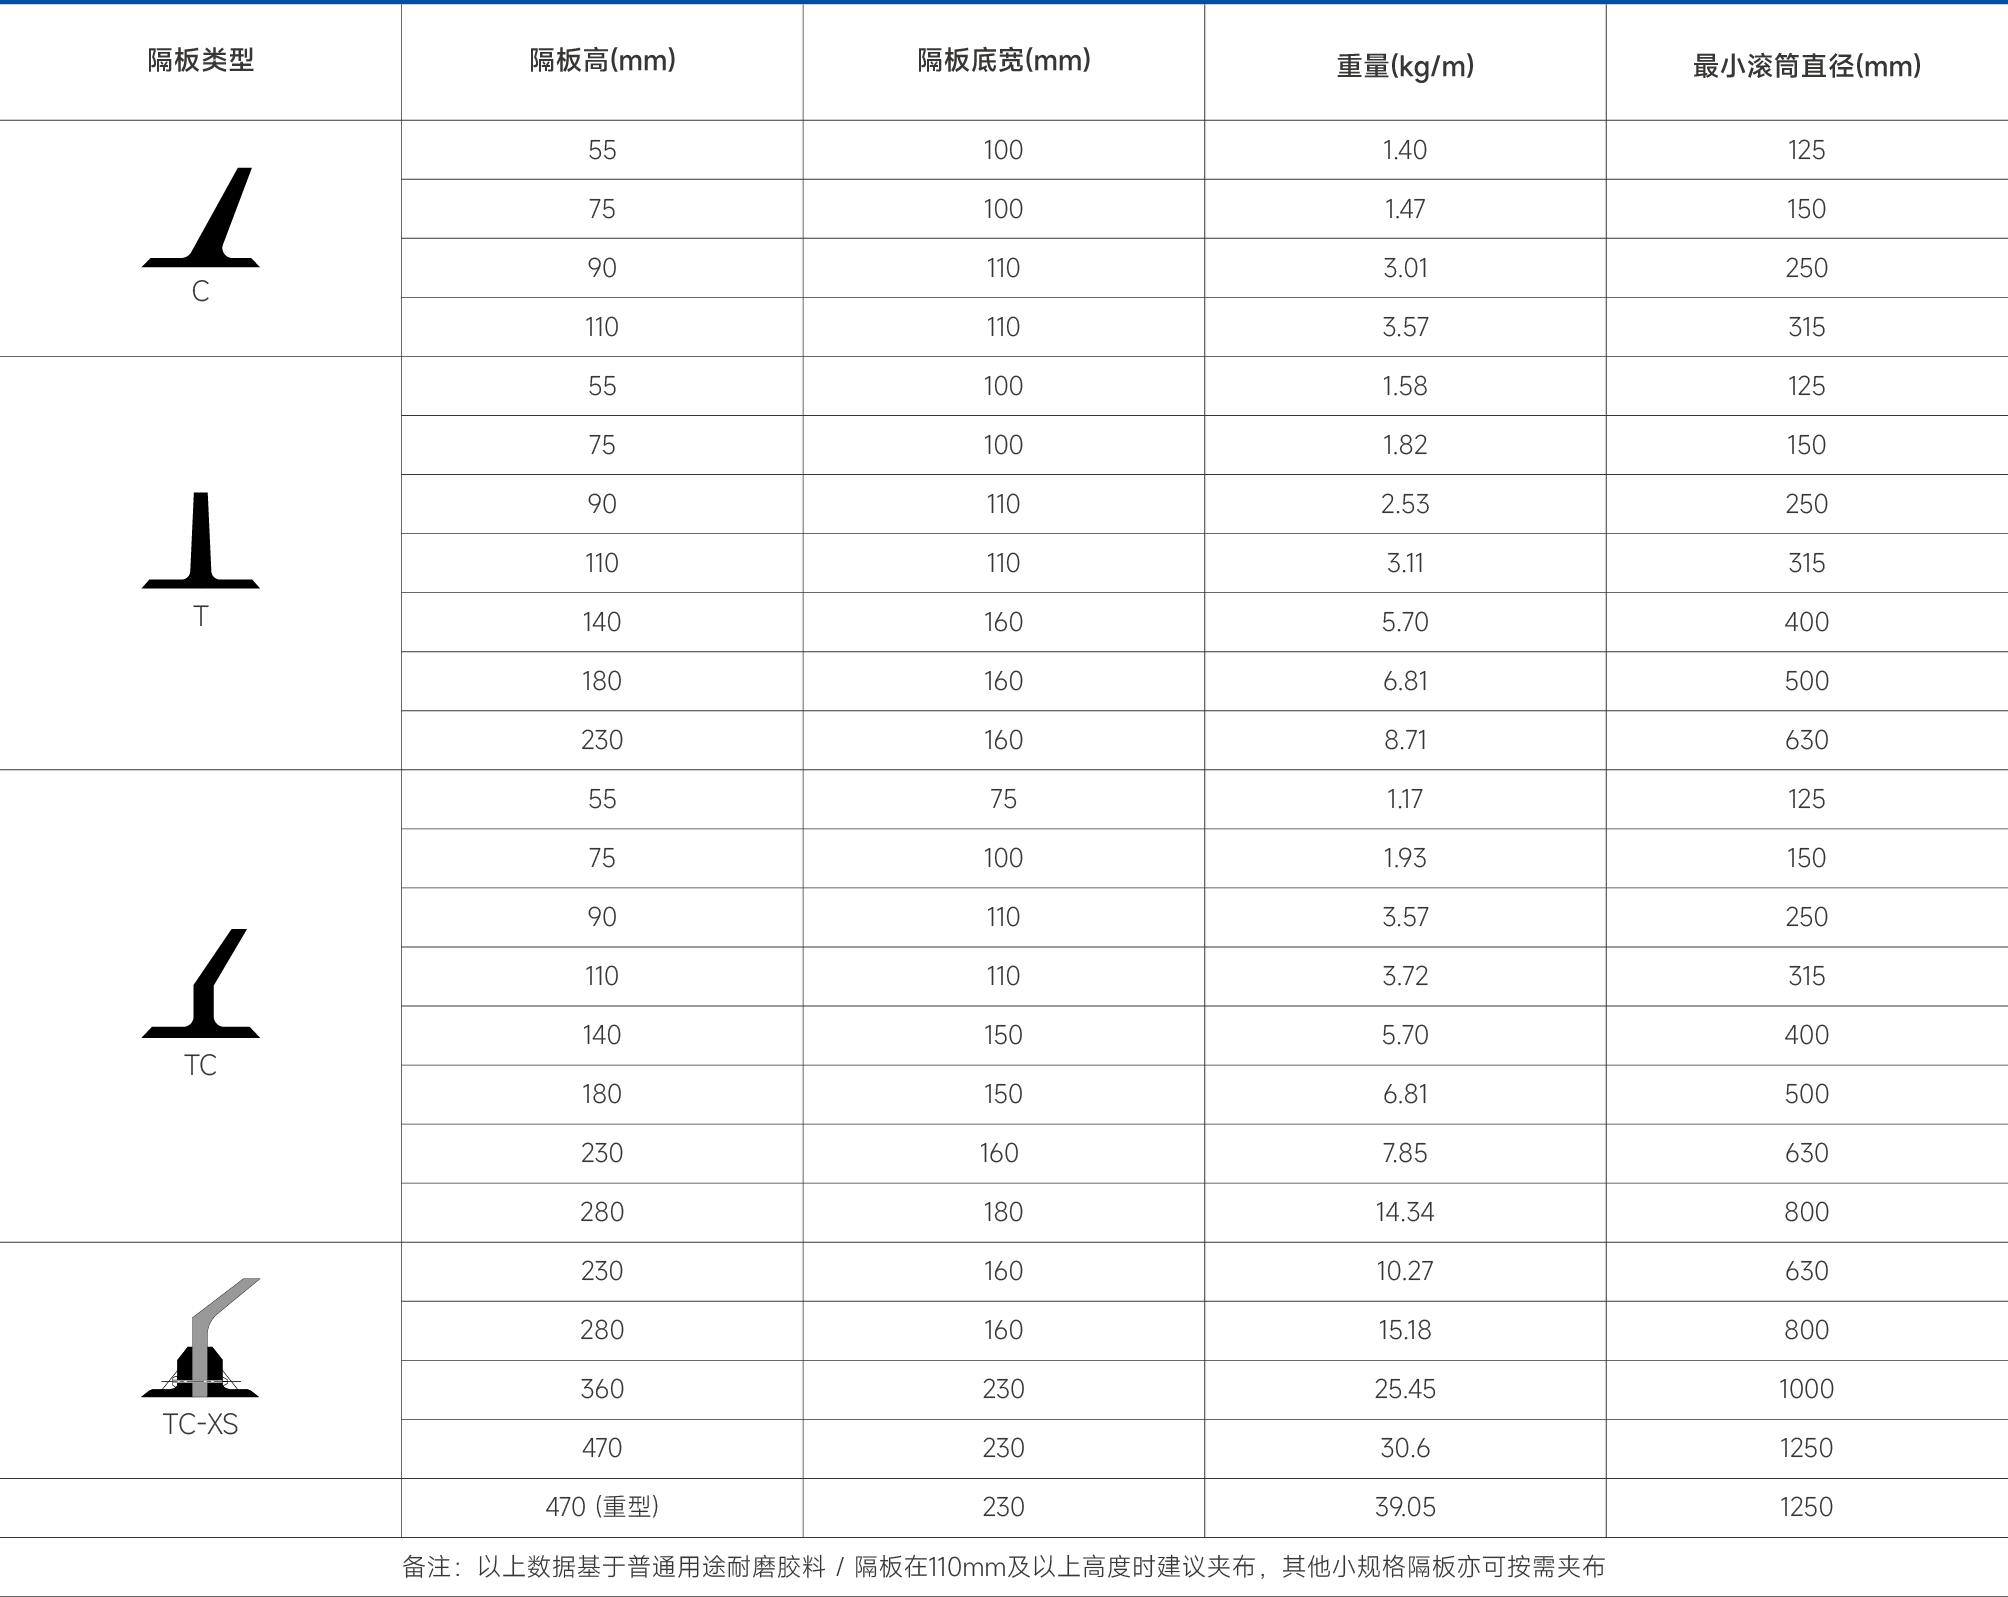The image size is (2008, 1597).
Task: Click the 隔板底宽(mm) column header
Action: click(1004, 61)
